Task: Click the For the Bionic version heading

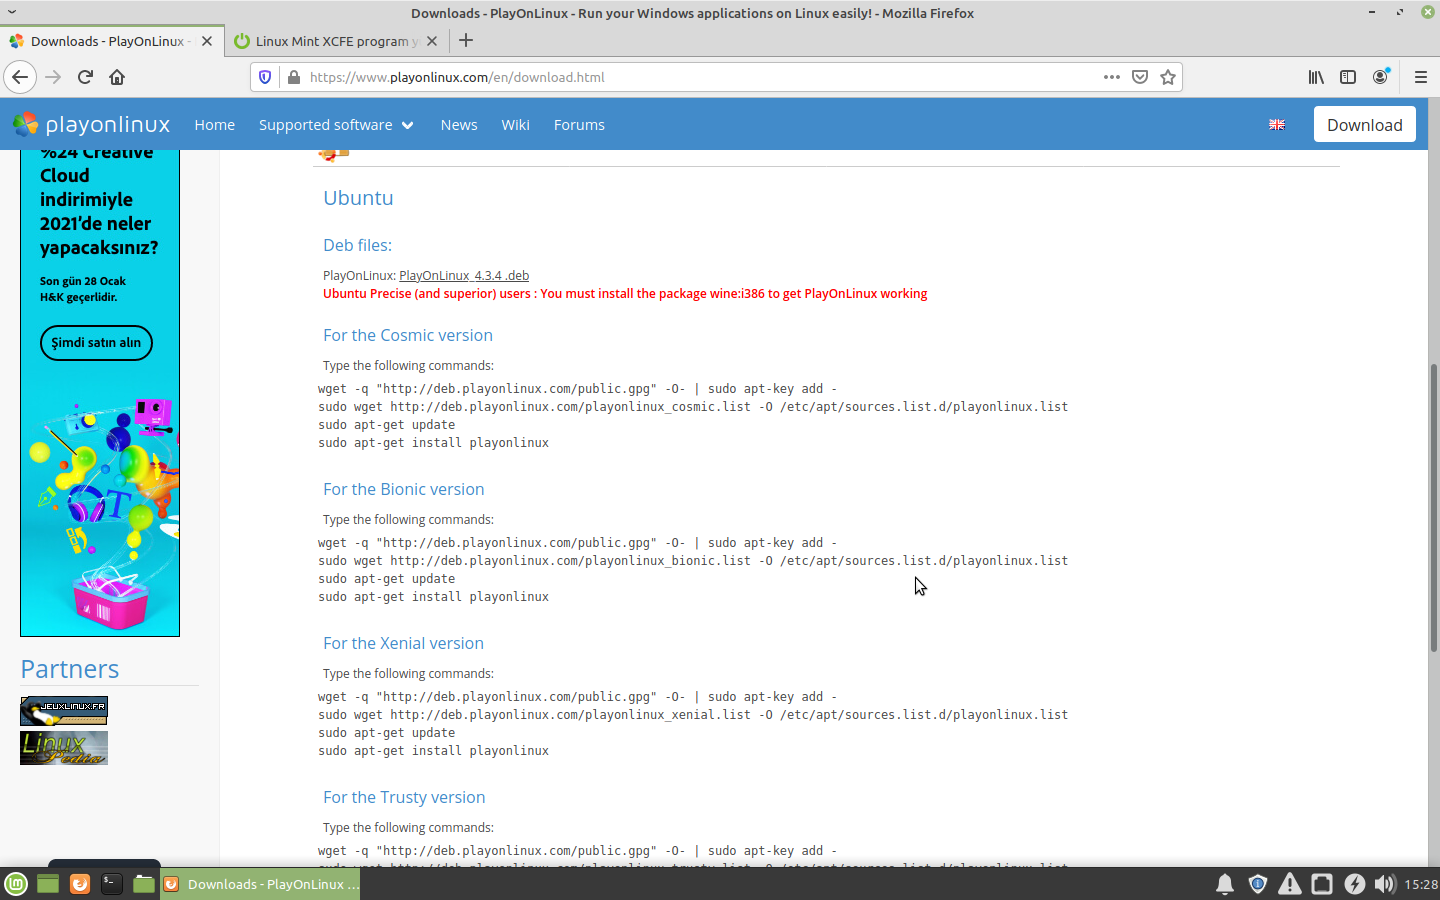Action: tap(403, 489)
